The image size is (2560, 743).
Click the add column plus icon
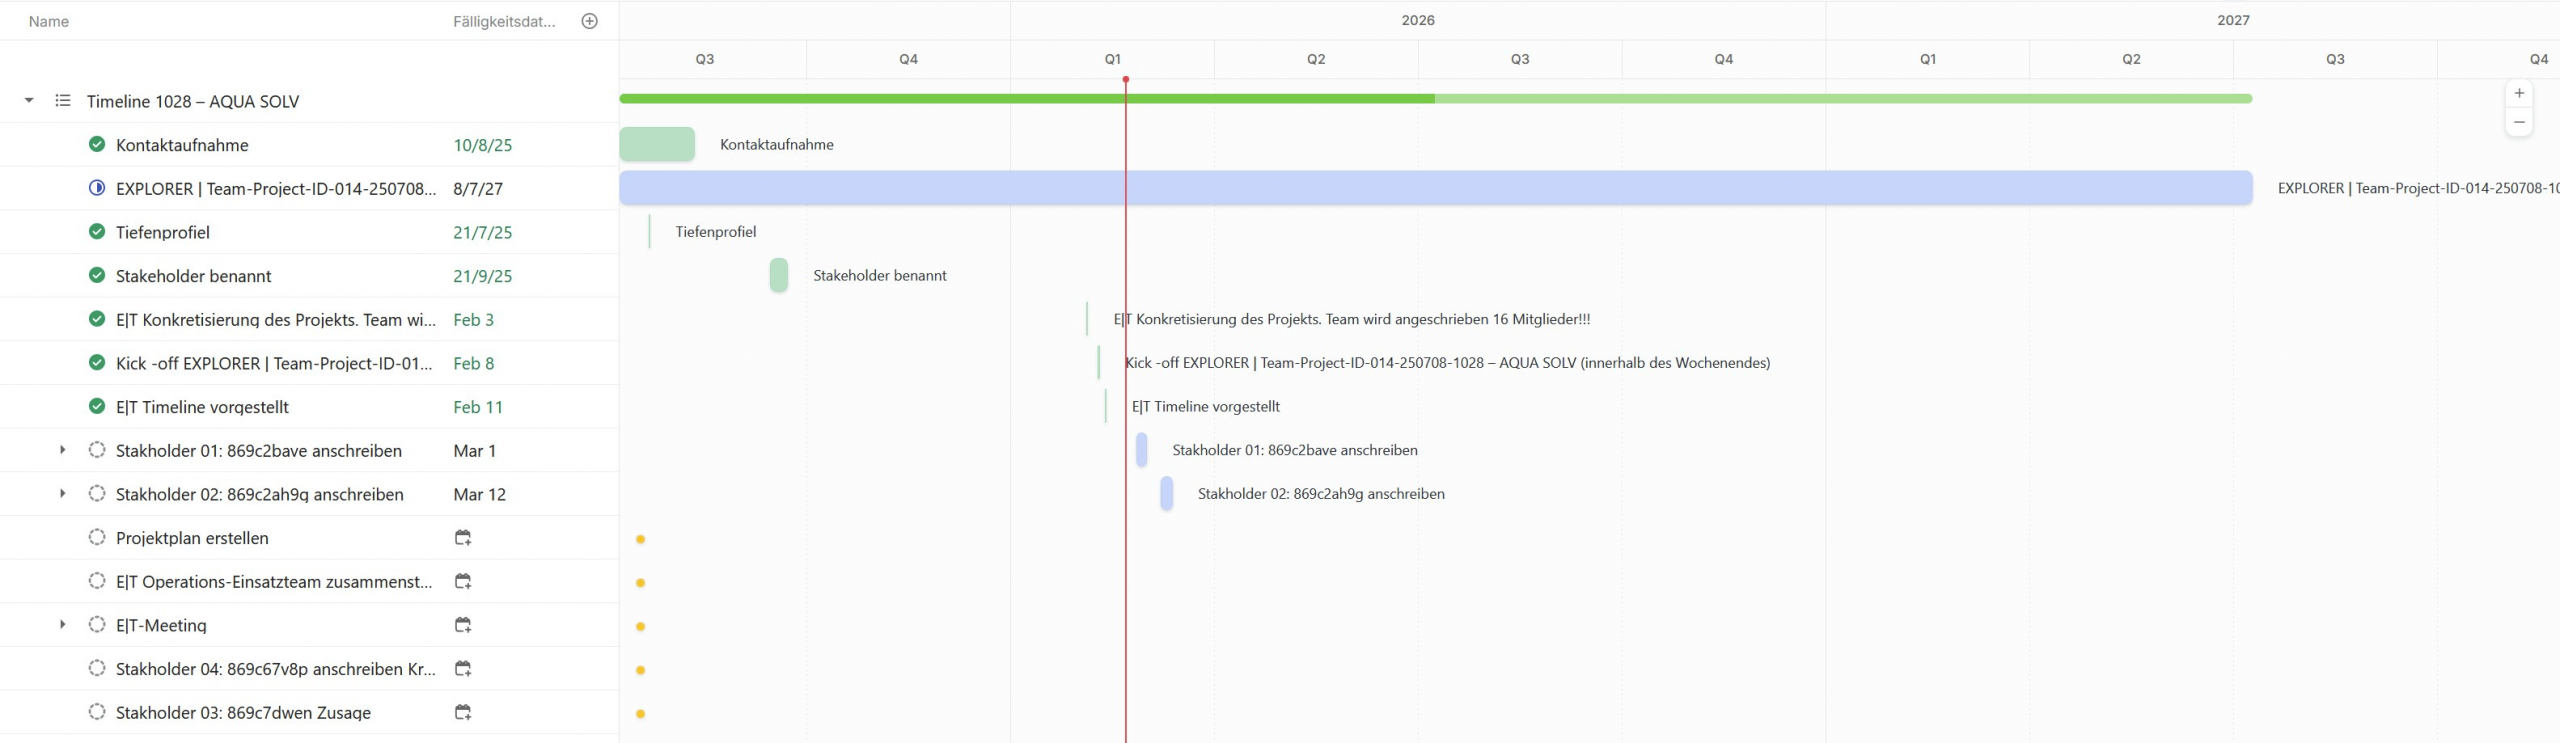tap(589, 21)
